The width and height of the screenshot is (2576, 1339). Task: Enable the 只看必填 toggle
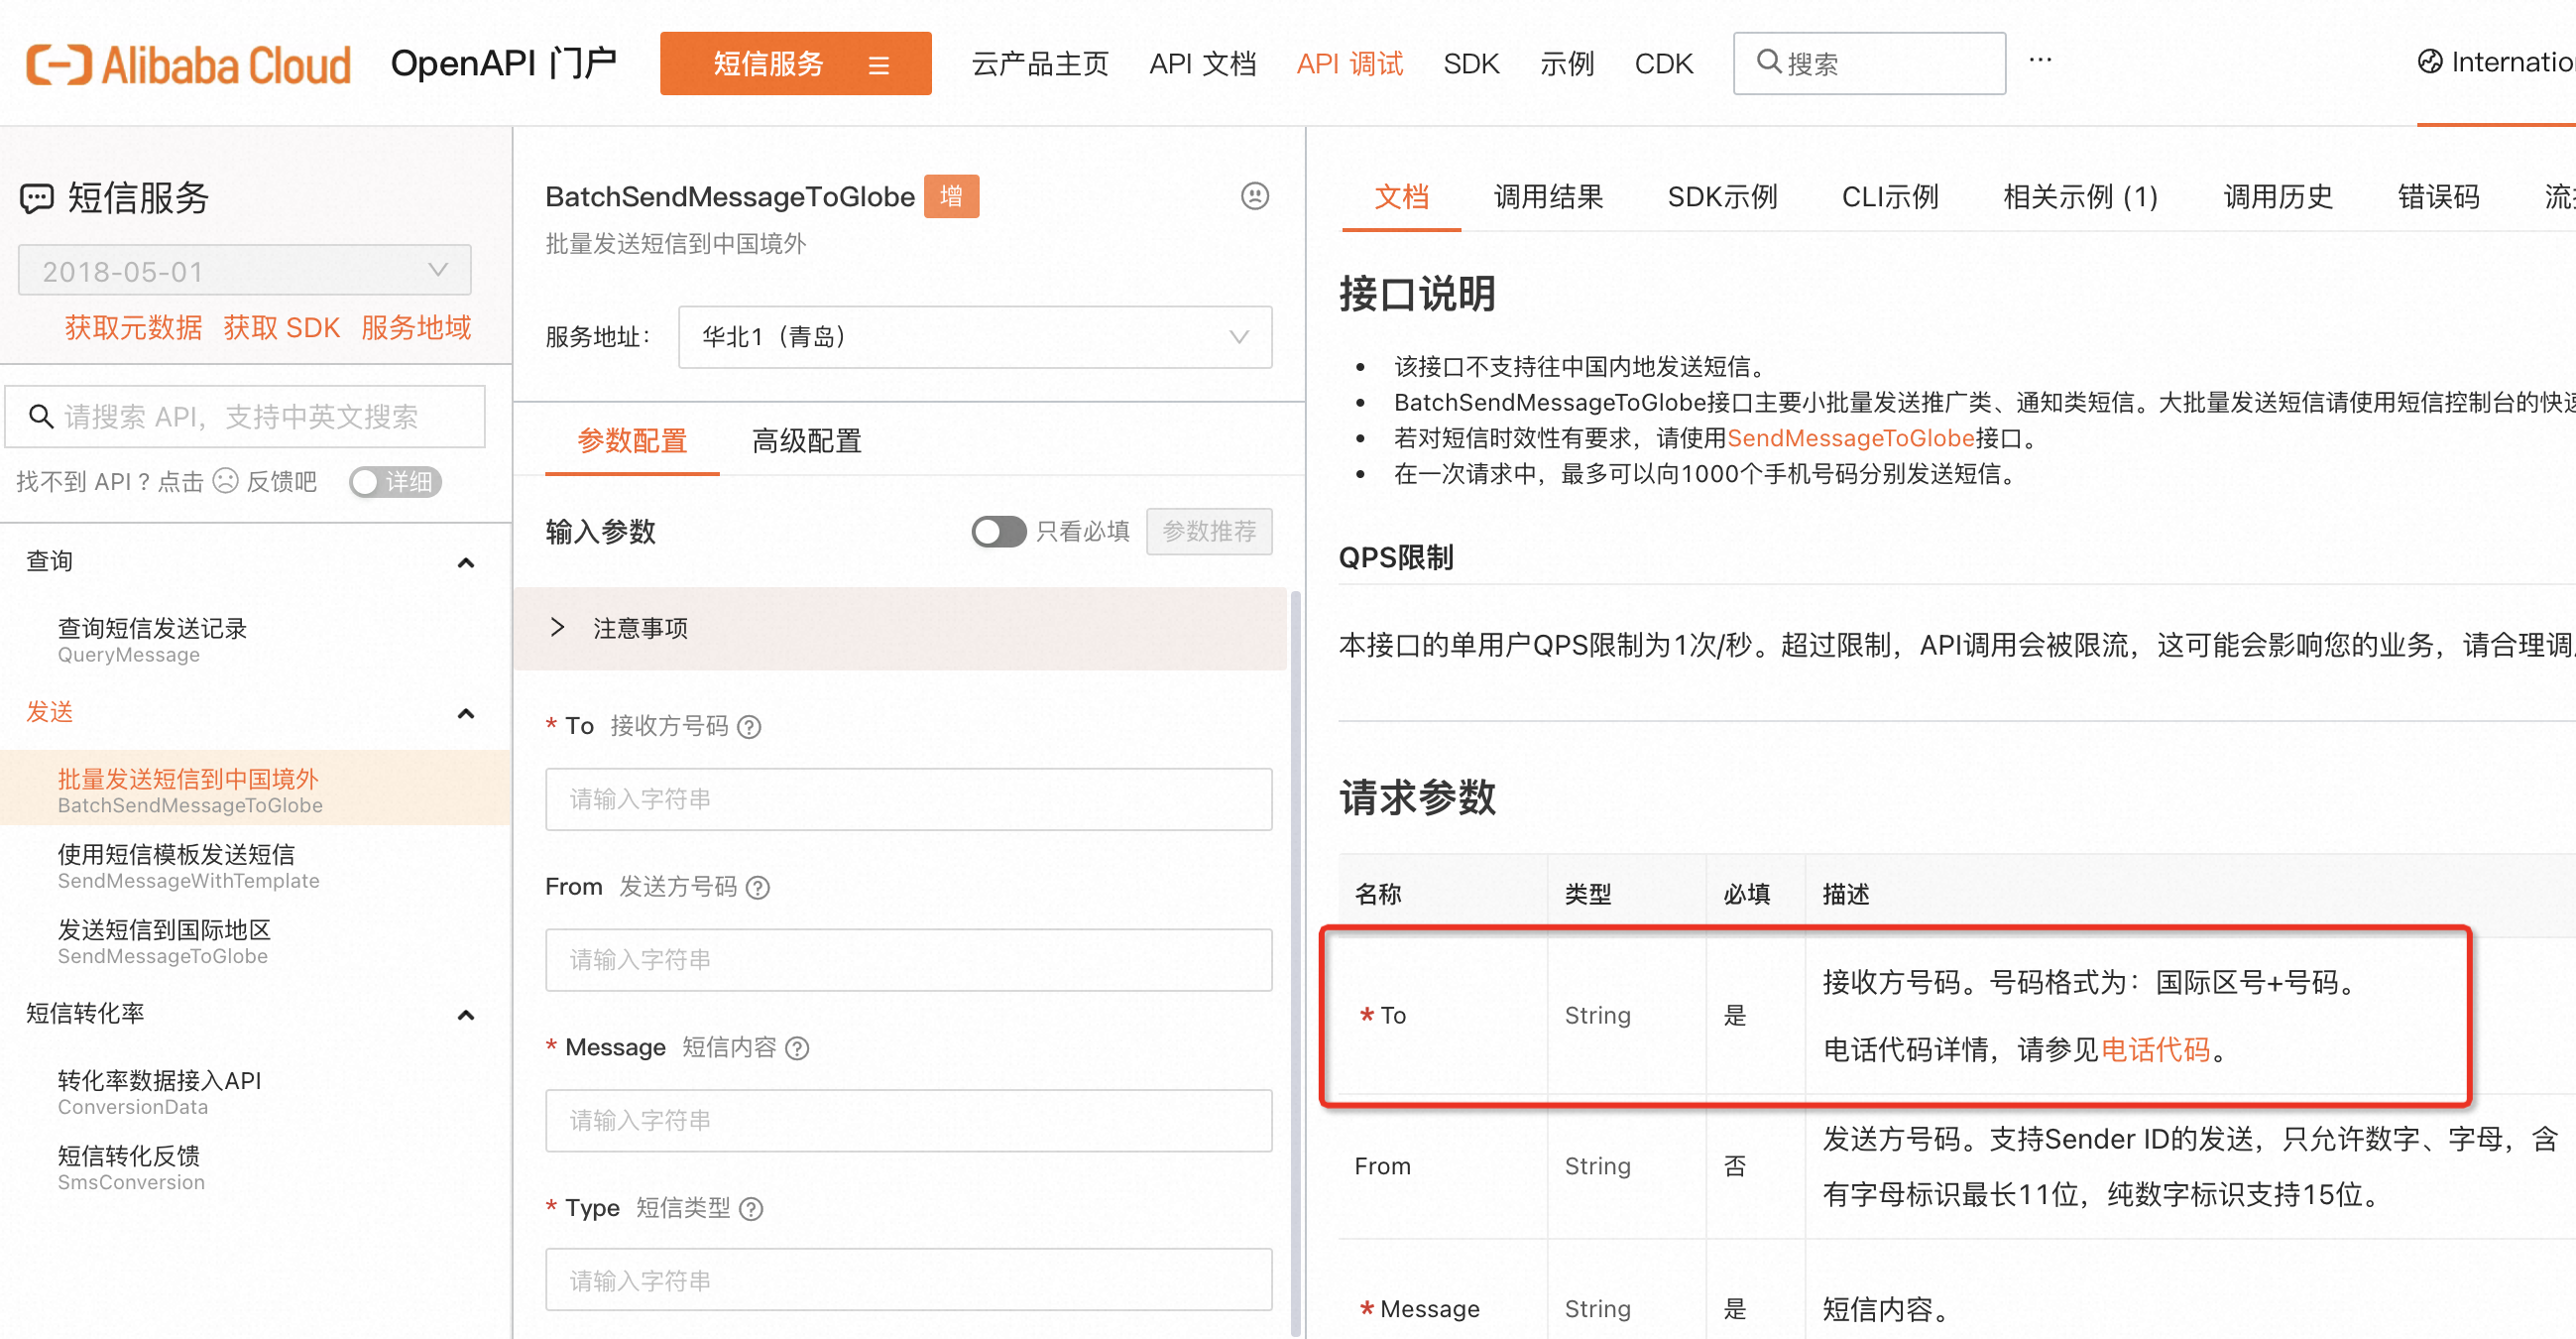tap(998, 531)
